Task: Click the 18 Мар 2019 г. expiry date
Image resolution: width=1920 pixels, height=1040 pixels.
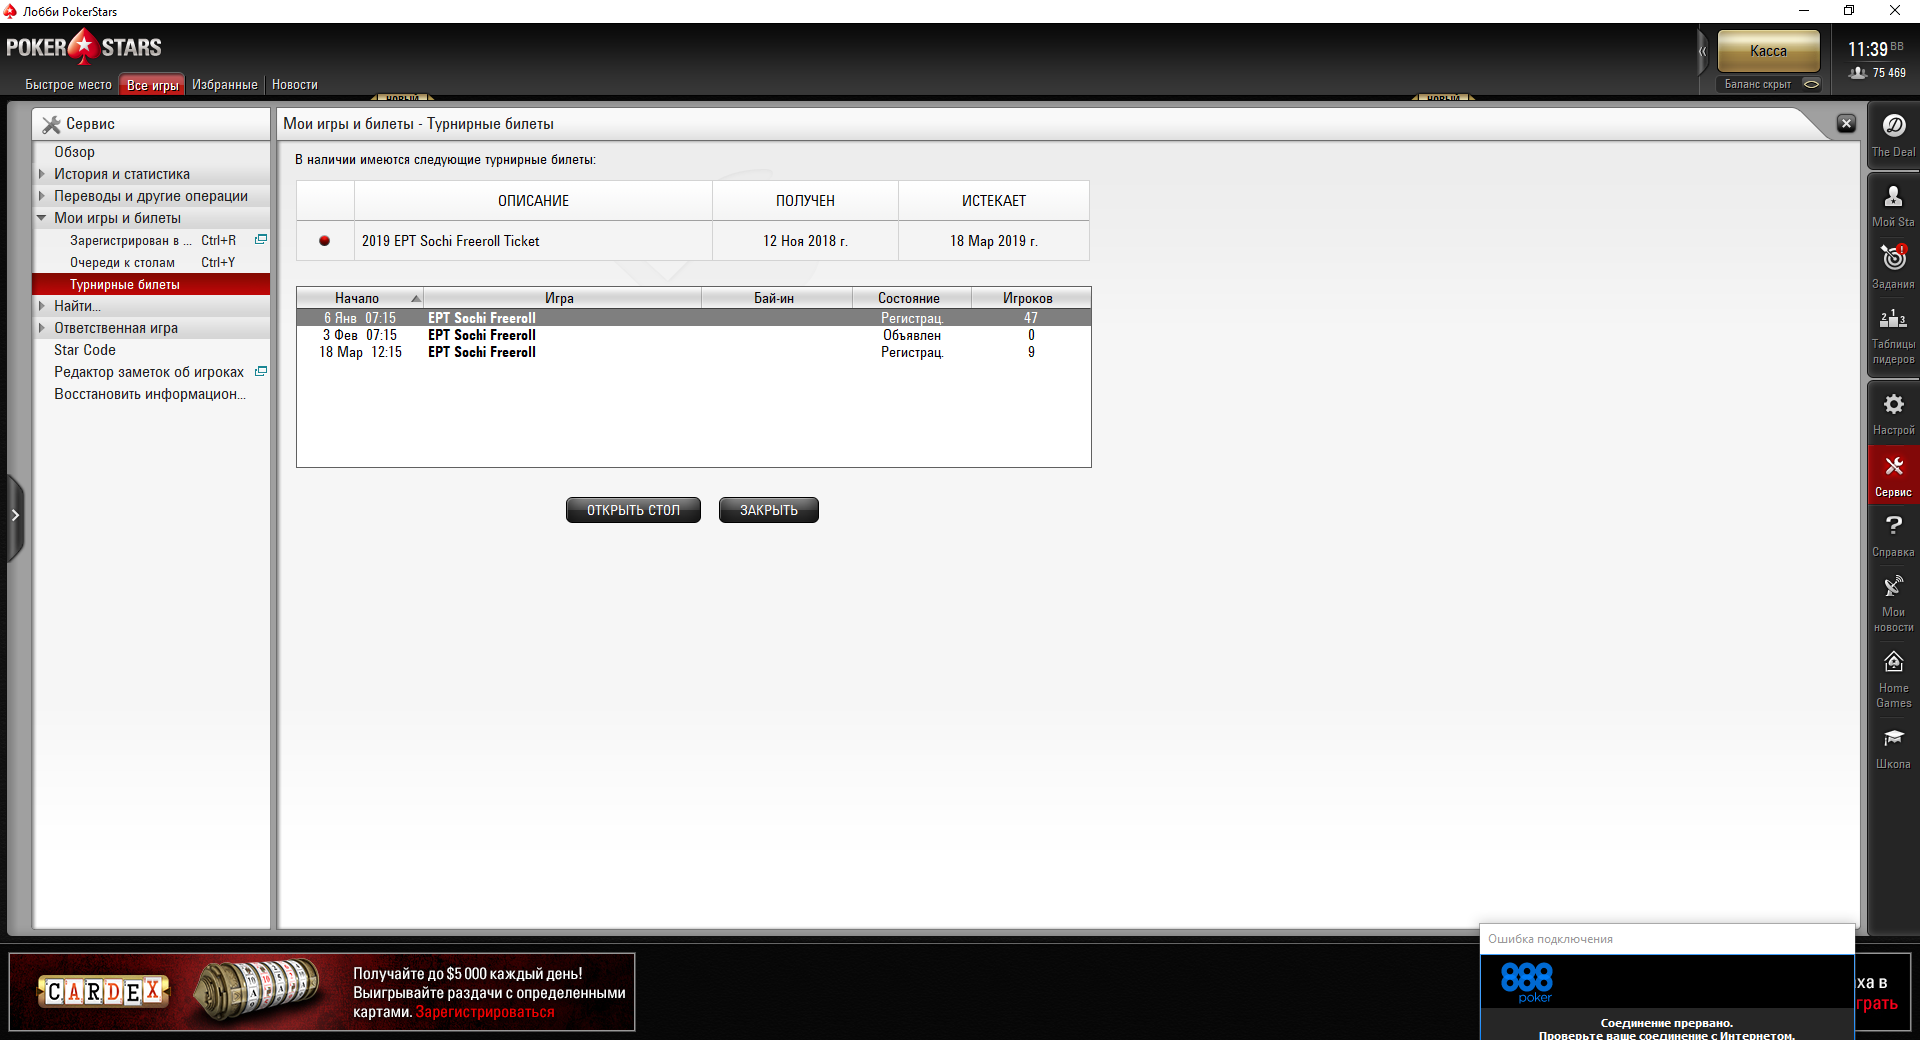Action: click(994, 241)
